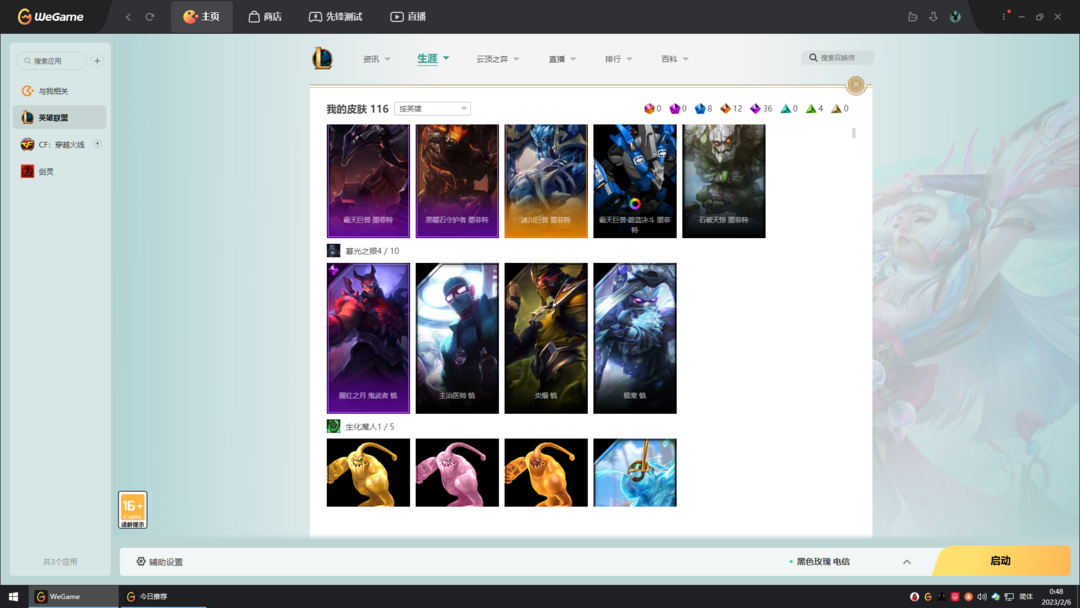Open the 黑曜石守护者 墨菲特 skin card

(457, 181)
